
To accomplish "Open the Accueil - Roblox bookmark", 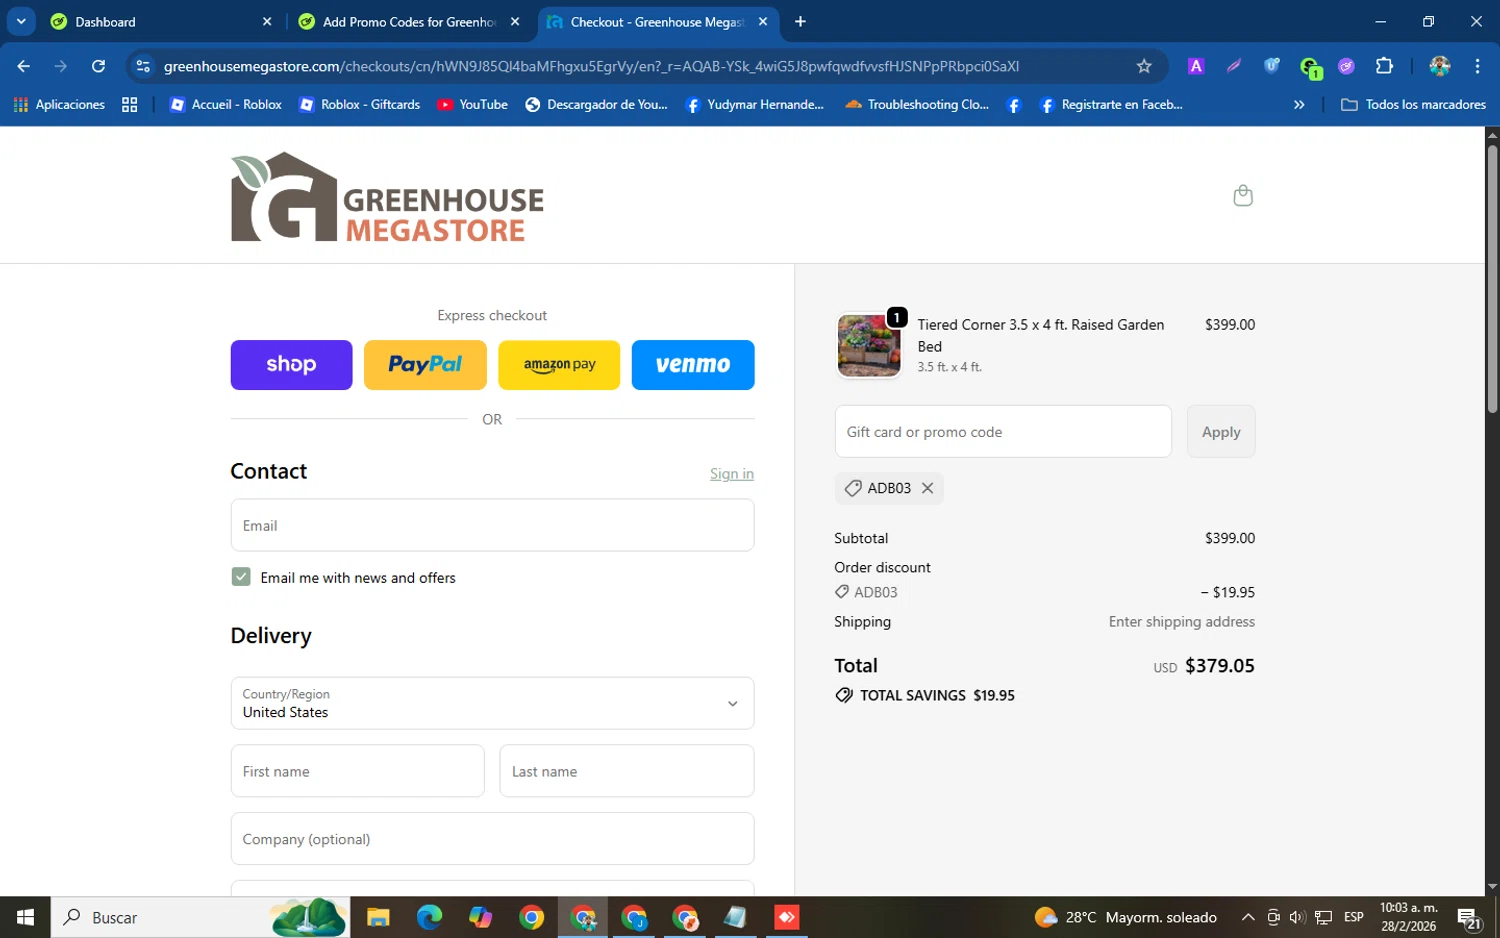I will pos(225,104).
